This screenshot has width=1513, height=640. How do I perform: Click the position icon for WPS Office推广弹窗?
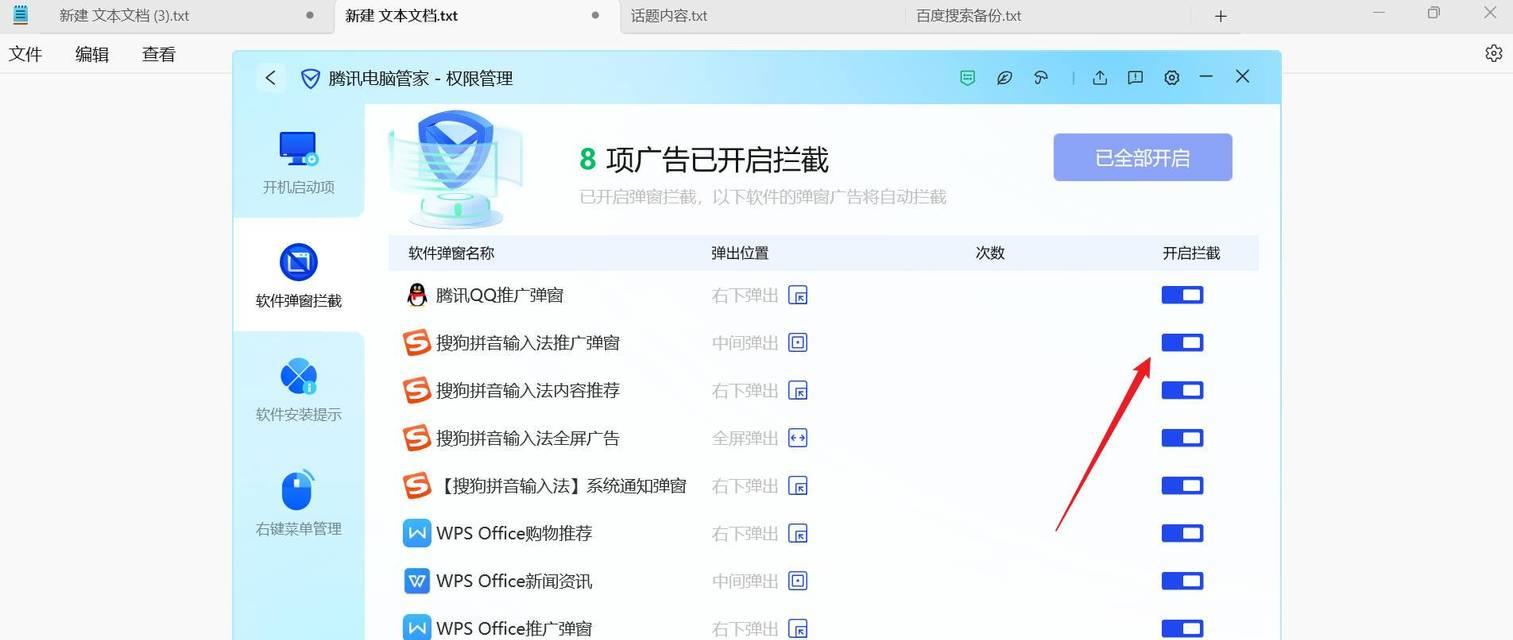[x=798, y=629]
